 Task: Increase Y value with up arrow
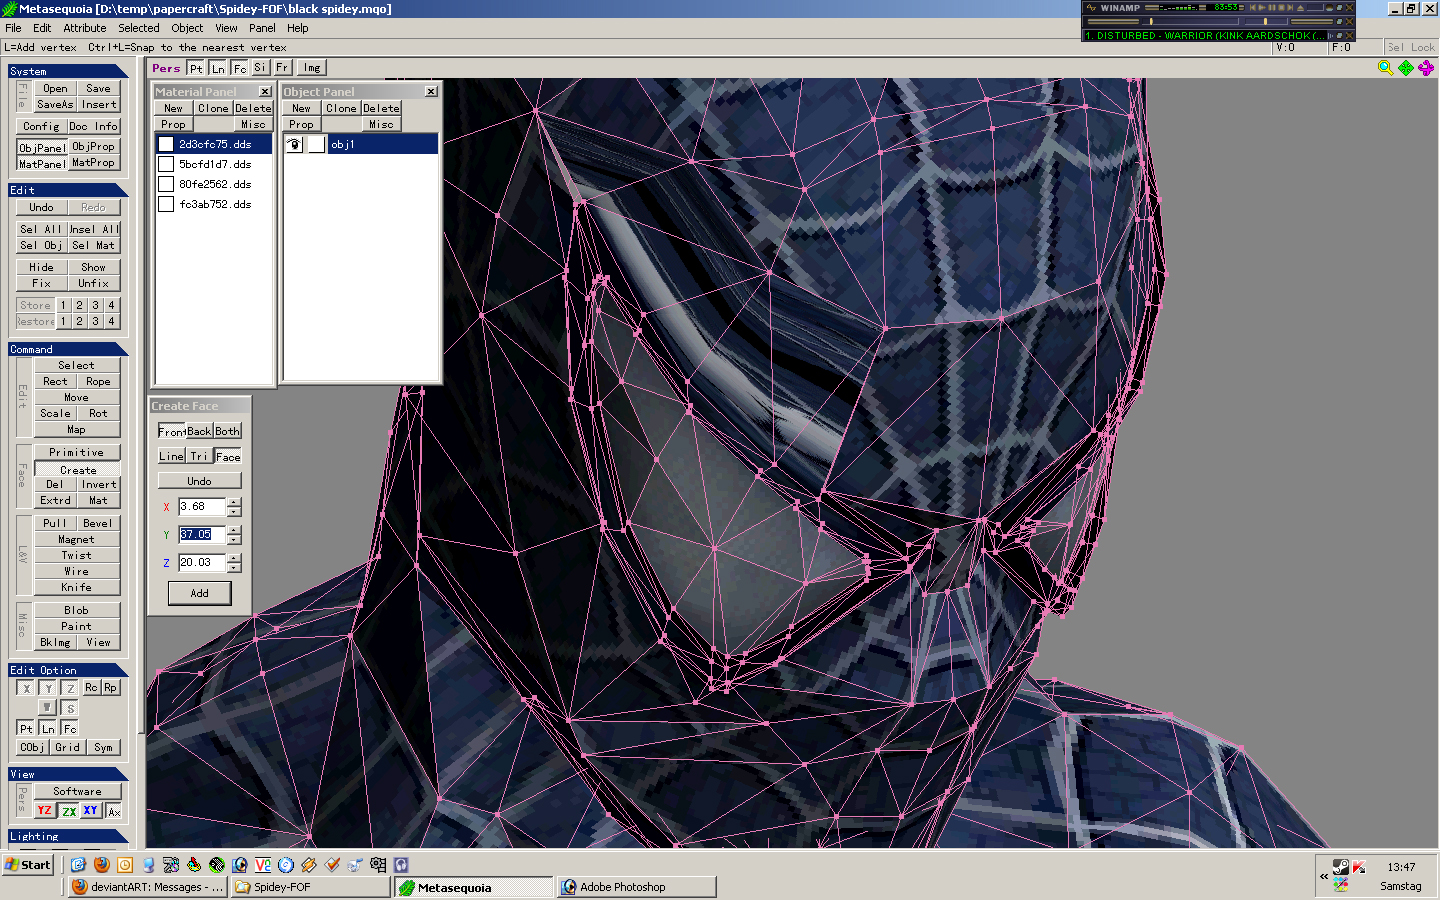(x=234, y=530)
